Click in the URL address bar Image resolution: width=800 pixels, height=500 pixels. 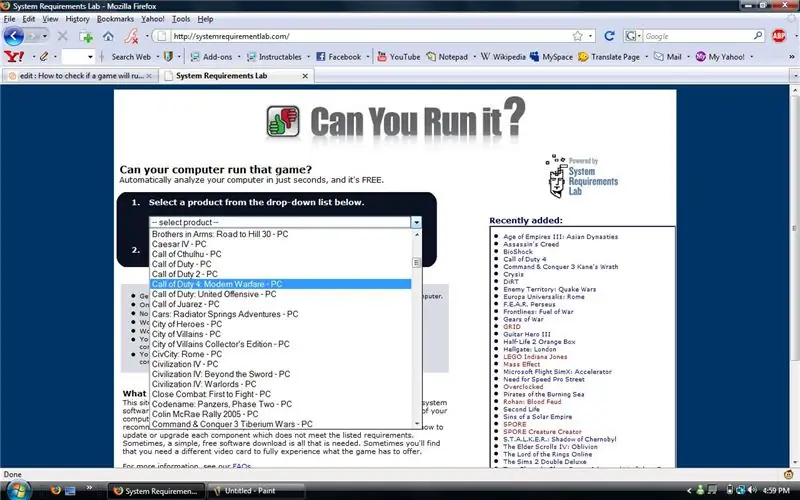pyautogui.click(x=370, y=36)
